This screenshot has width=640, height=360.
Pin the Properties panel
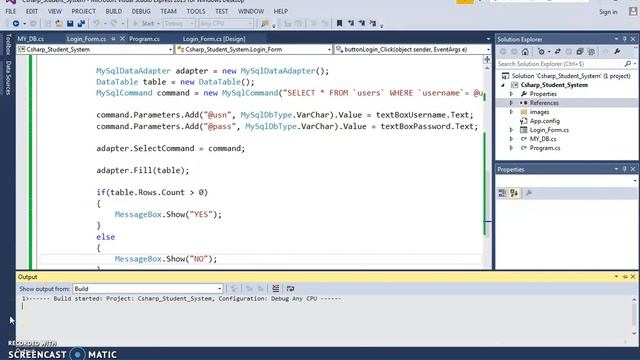[624, 169]
